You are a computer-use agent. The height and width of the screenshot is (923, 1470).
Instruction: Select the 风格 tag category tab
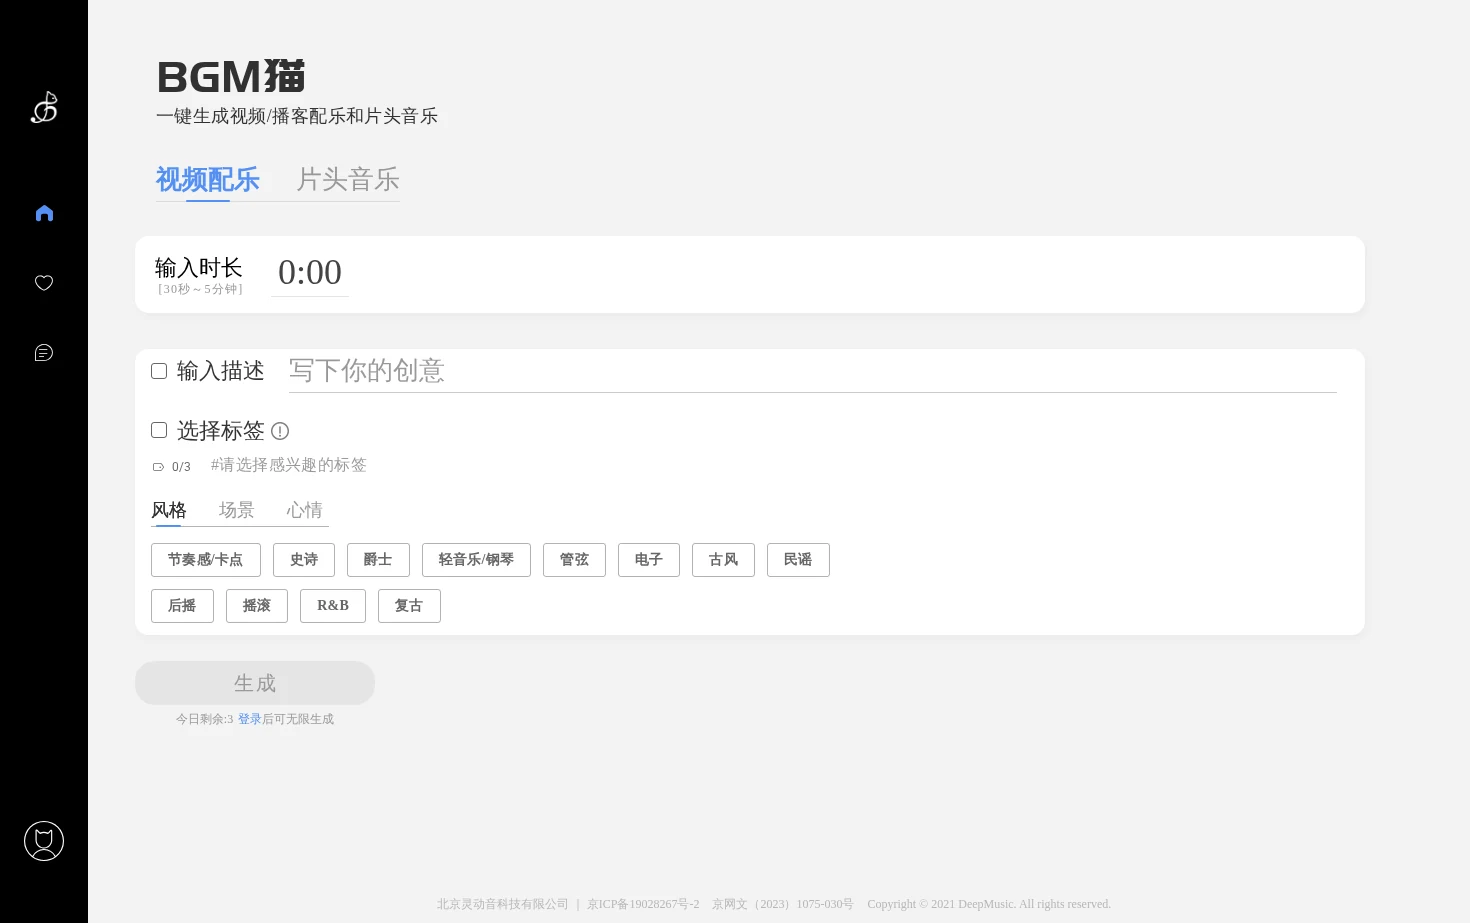[169, 510]
